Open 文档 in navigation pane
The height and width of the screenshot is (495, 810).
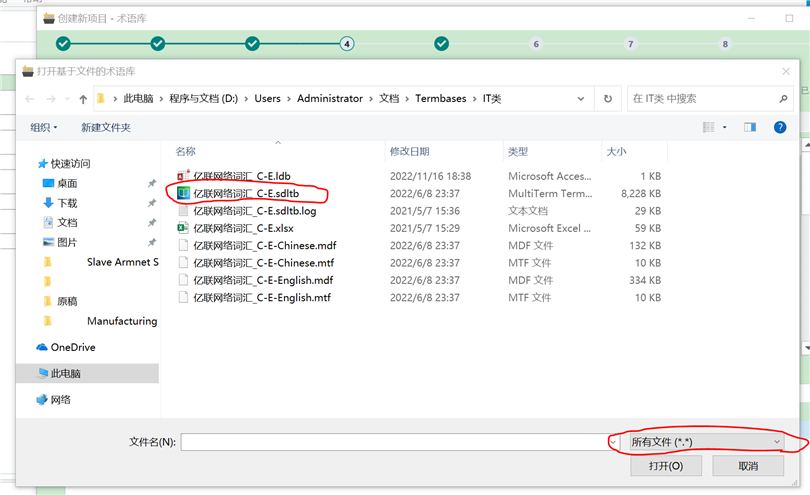coord(67,223)
